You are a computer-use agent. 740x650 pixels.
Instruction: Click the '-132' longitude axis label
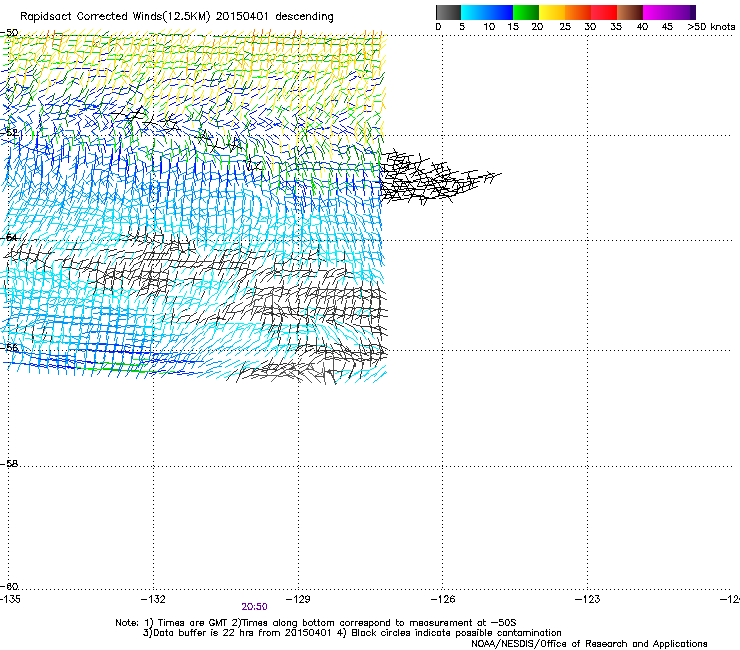click(153, 599)
